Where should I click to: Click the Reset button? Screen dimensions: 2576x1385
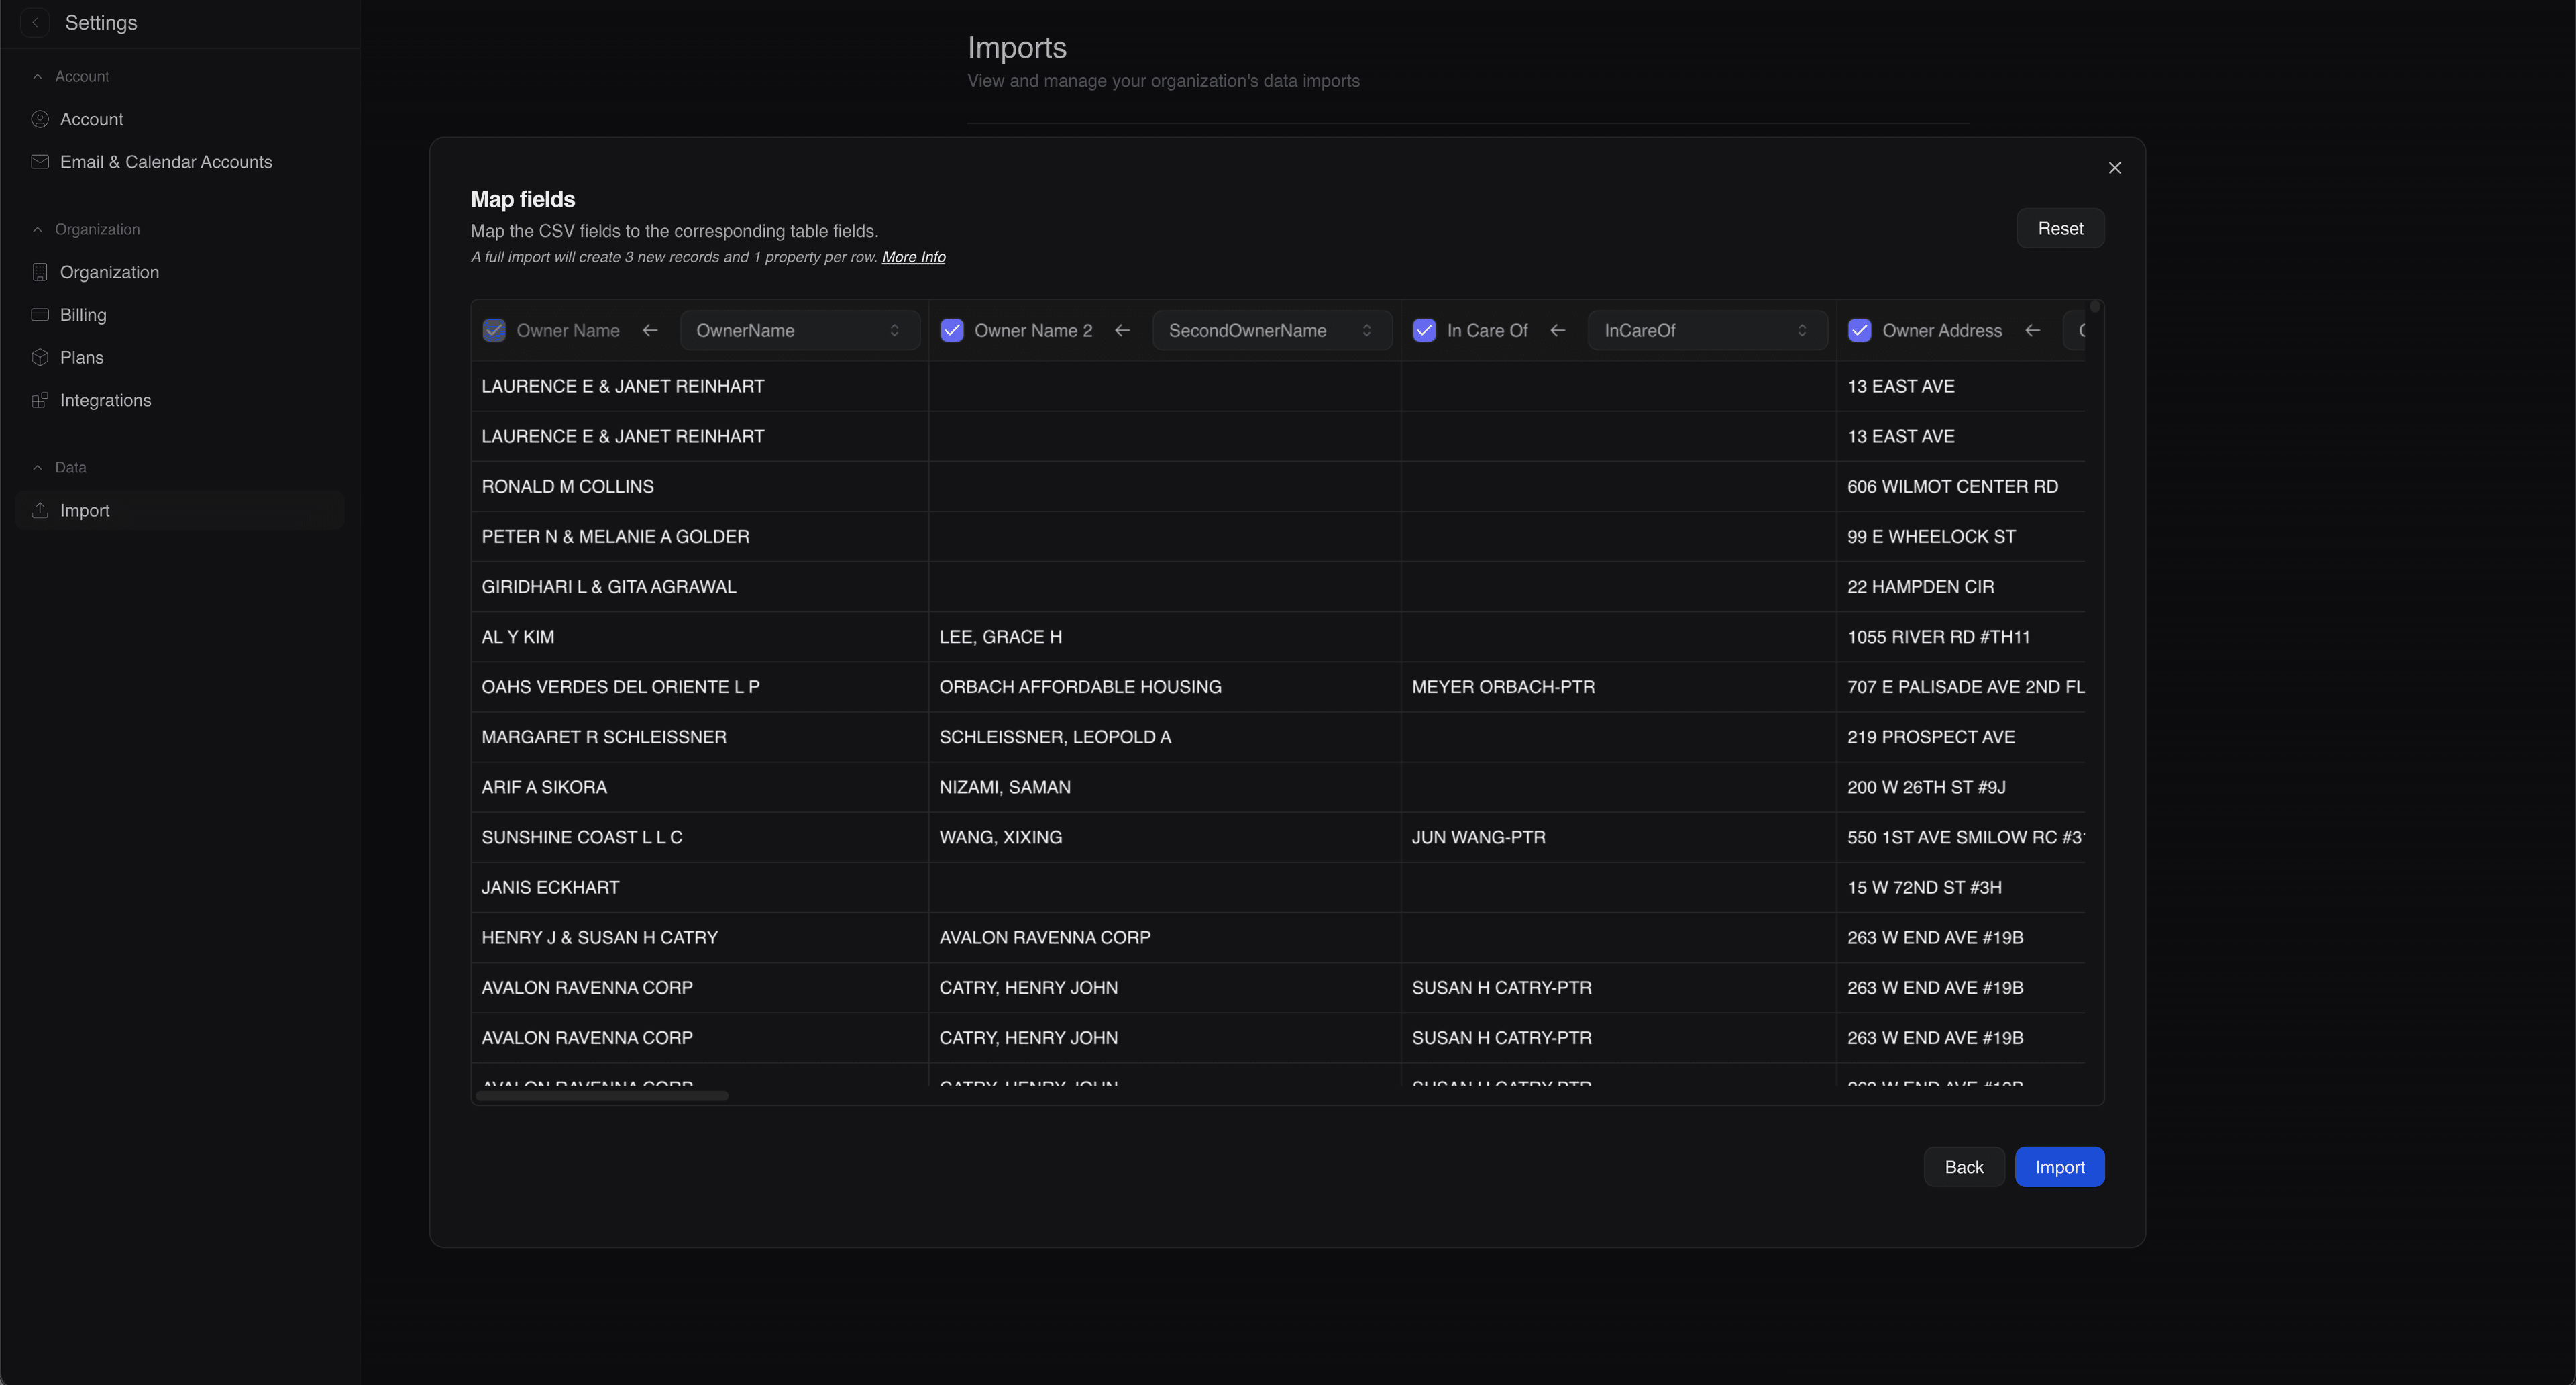coord(2060,228)
